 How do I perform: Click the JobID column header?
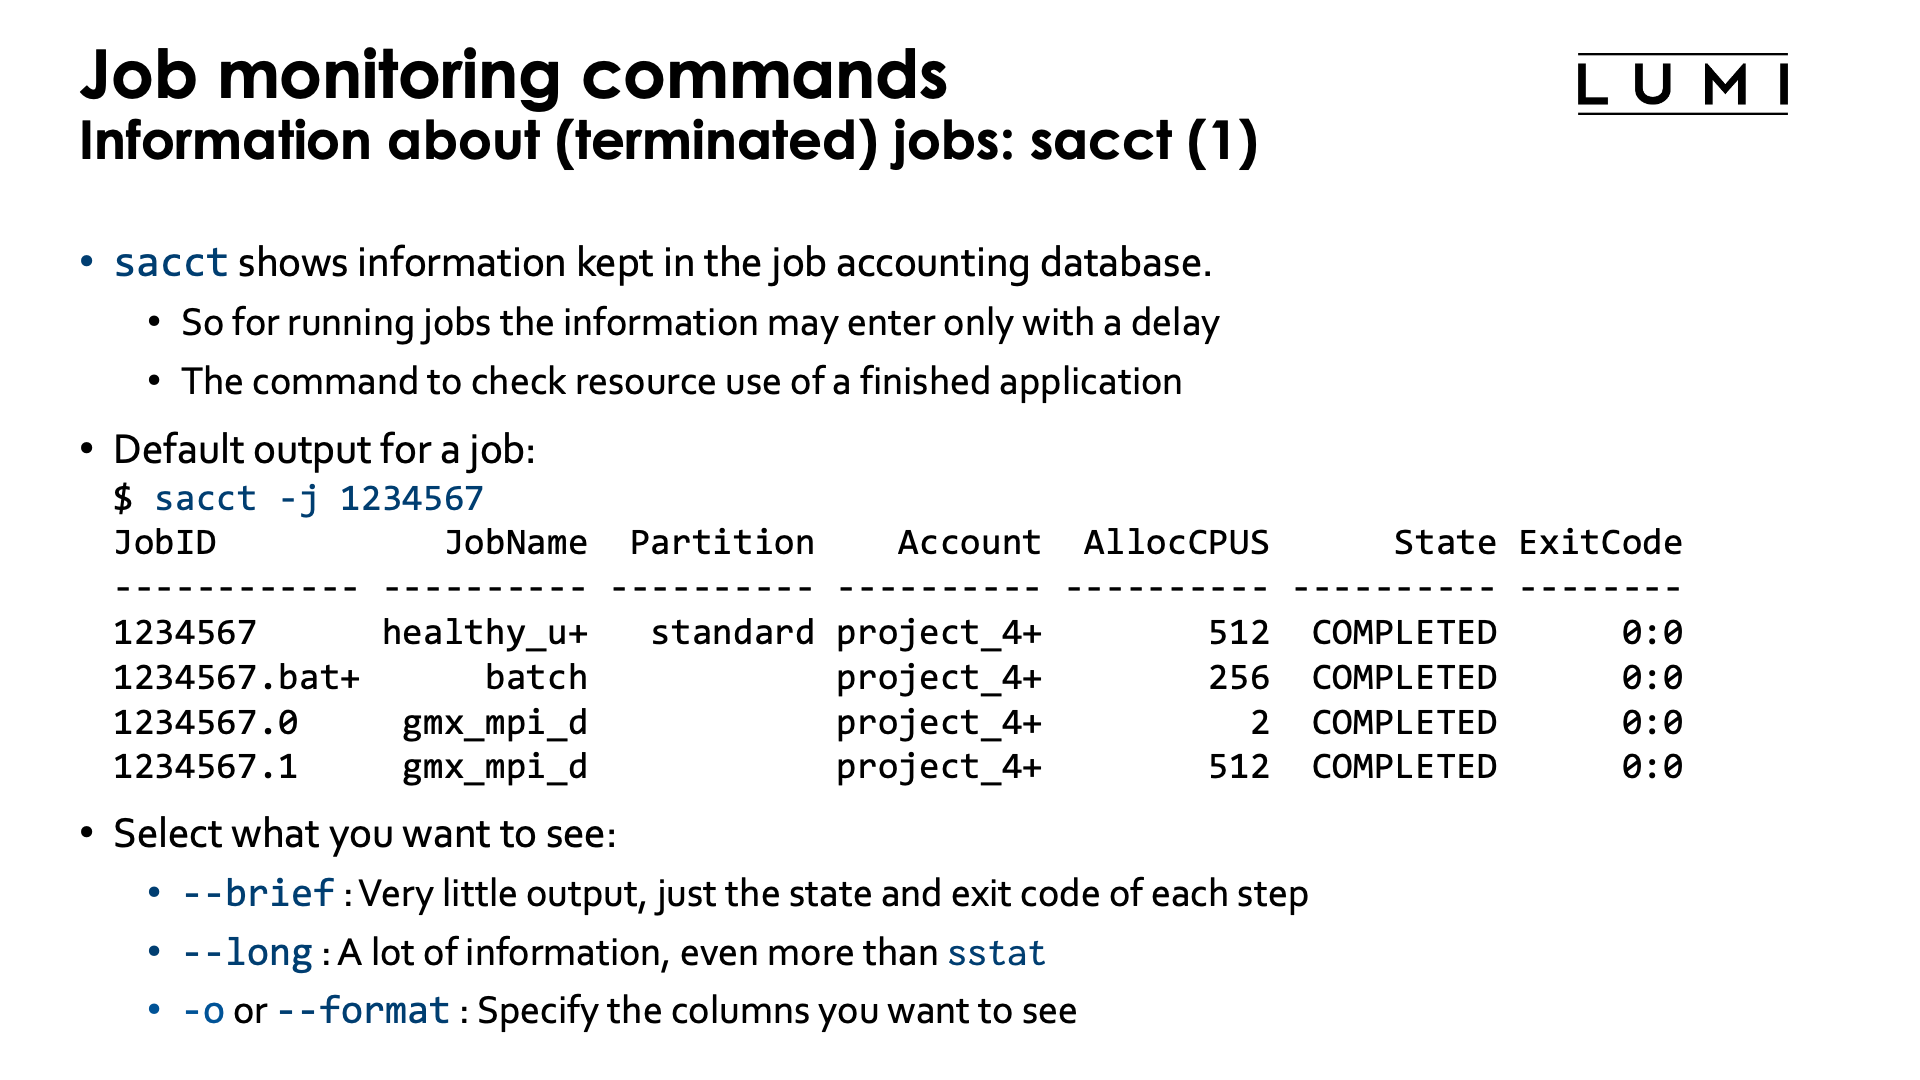(165, 542)
